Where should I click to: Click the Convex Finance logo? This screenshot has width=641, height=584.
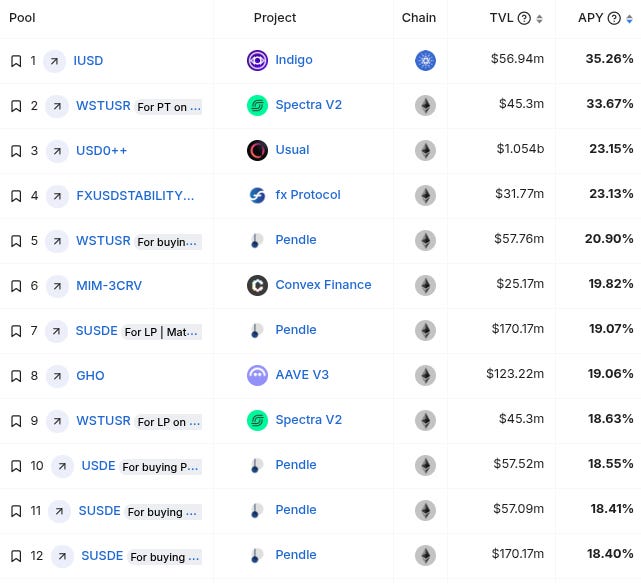click(x=258, y=285)
